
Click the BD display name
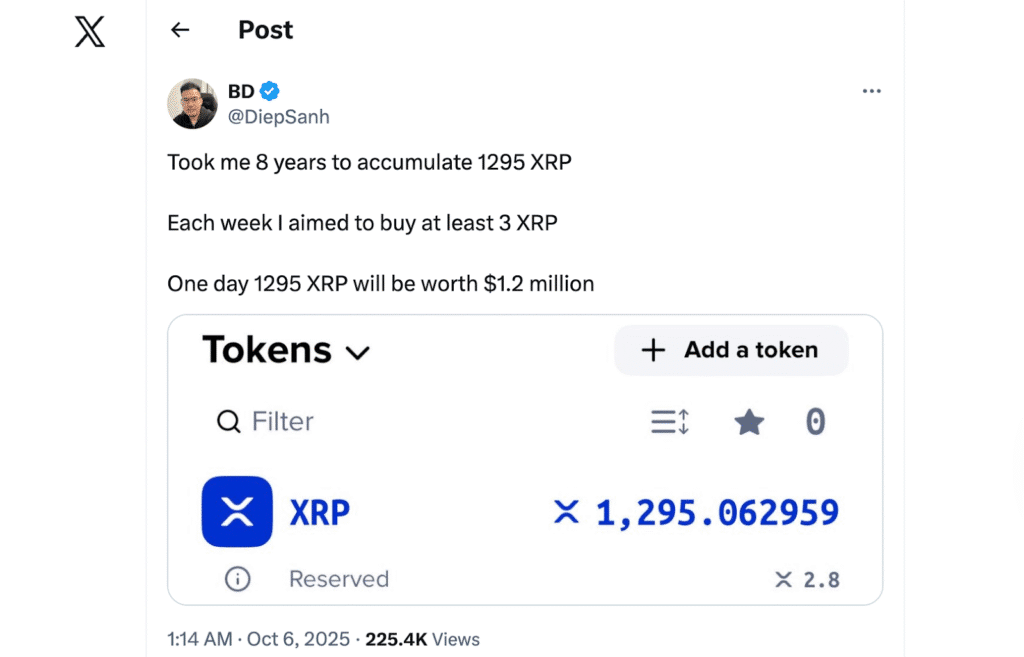241,92
